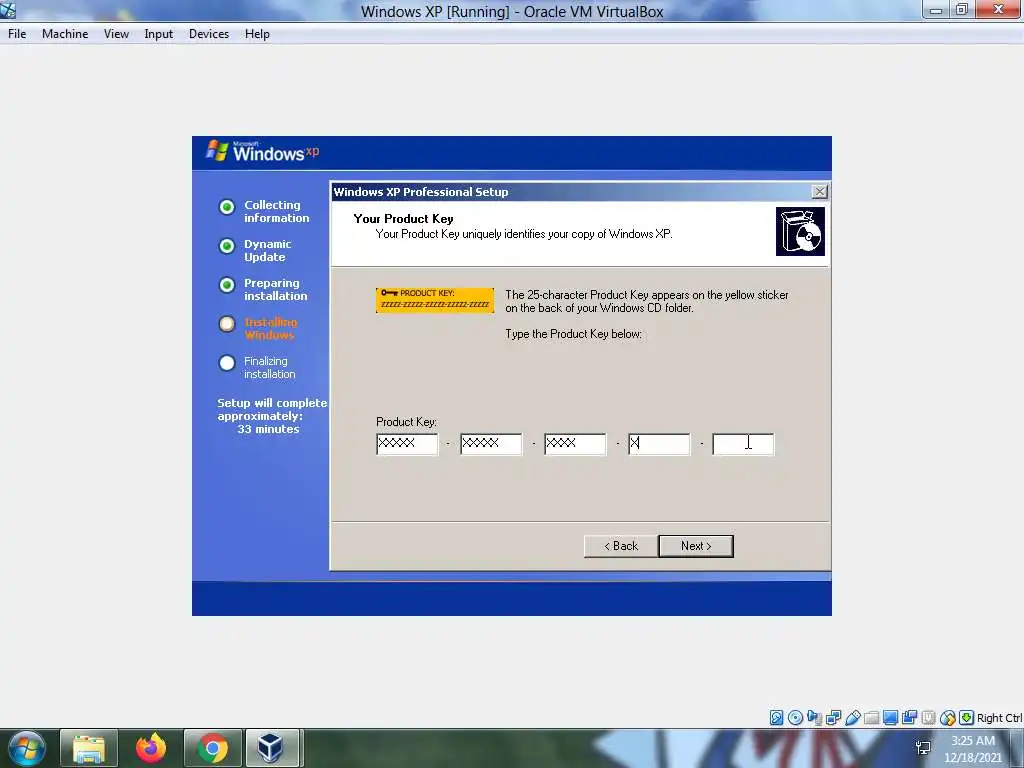The height and width of the screenshot is (768, 1024).
Task: Click the Installing Windows step indicator
Action: (227, 324)
